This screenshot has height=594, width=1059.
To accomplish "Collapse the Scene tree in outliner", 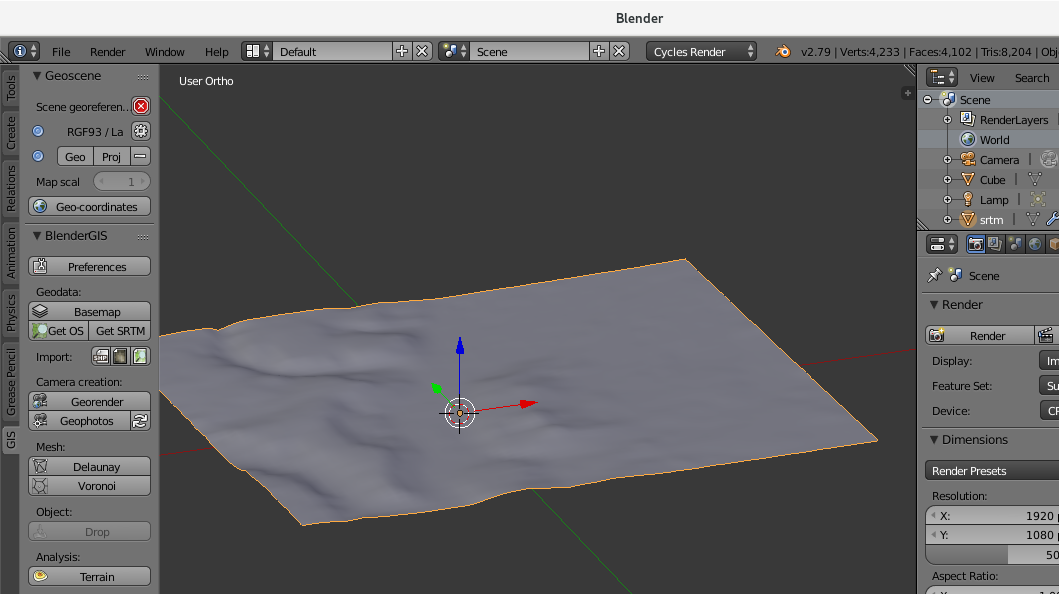I will point(928,100).
